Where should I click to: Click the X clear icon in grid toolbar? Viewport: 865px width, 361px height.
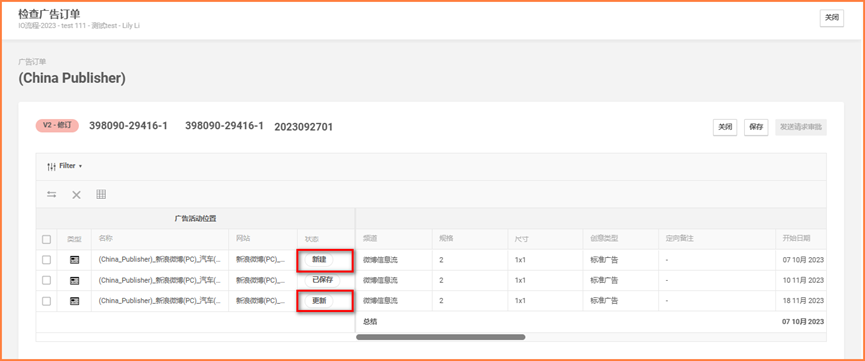tap(76, 194)
